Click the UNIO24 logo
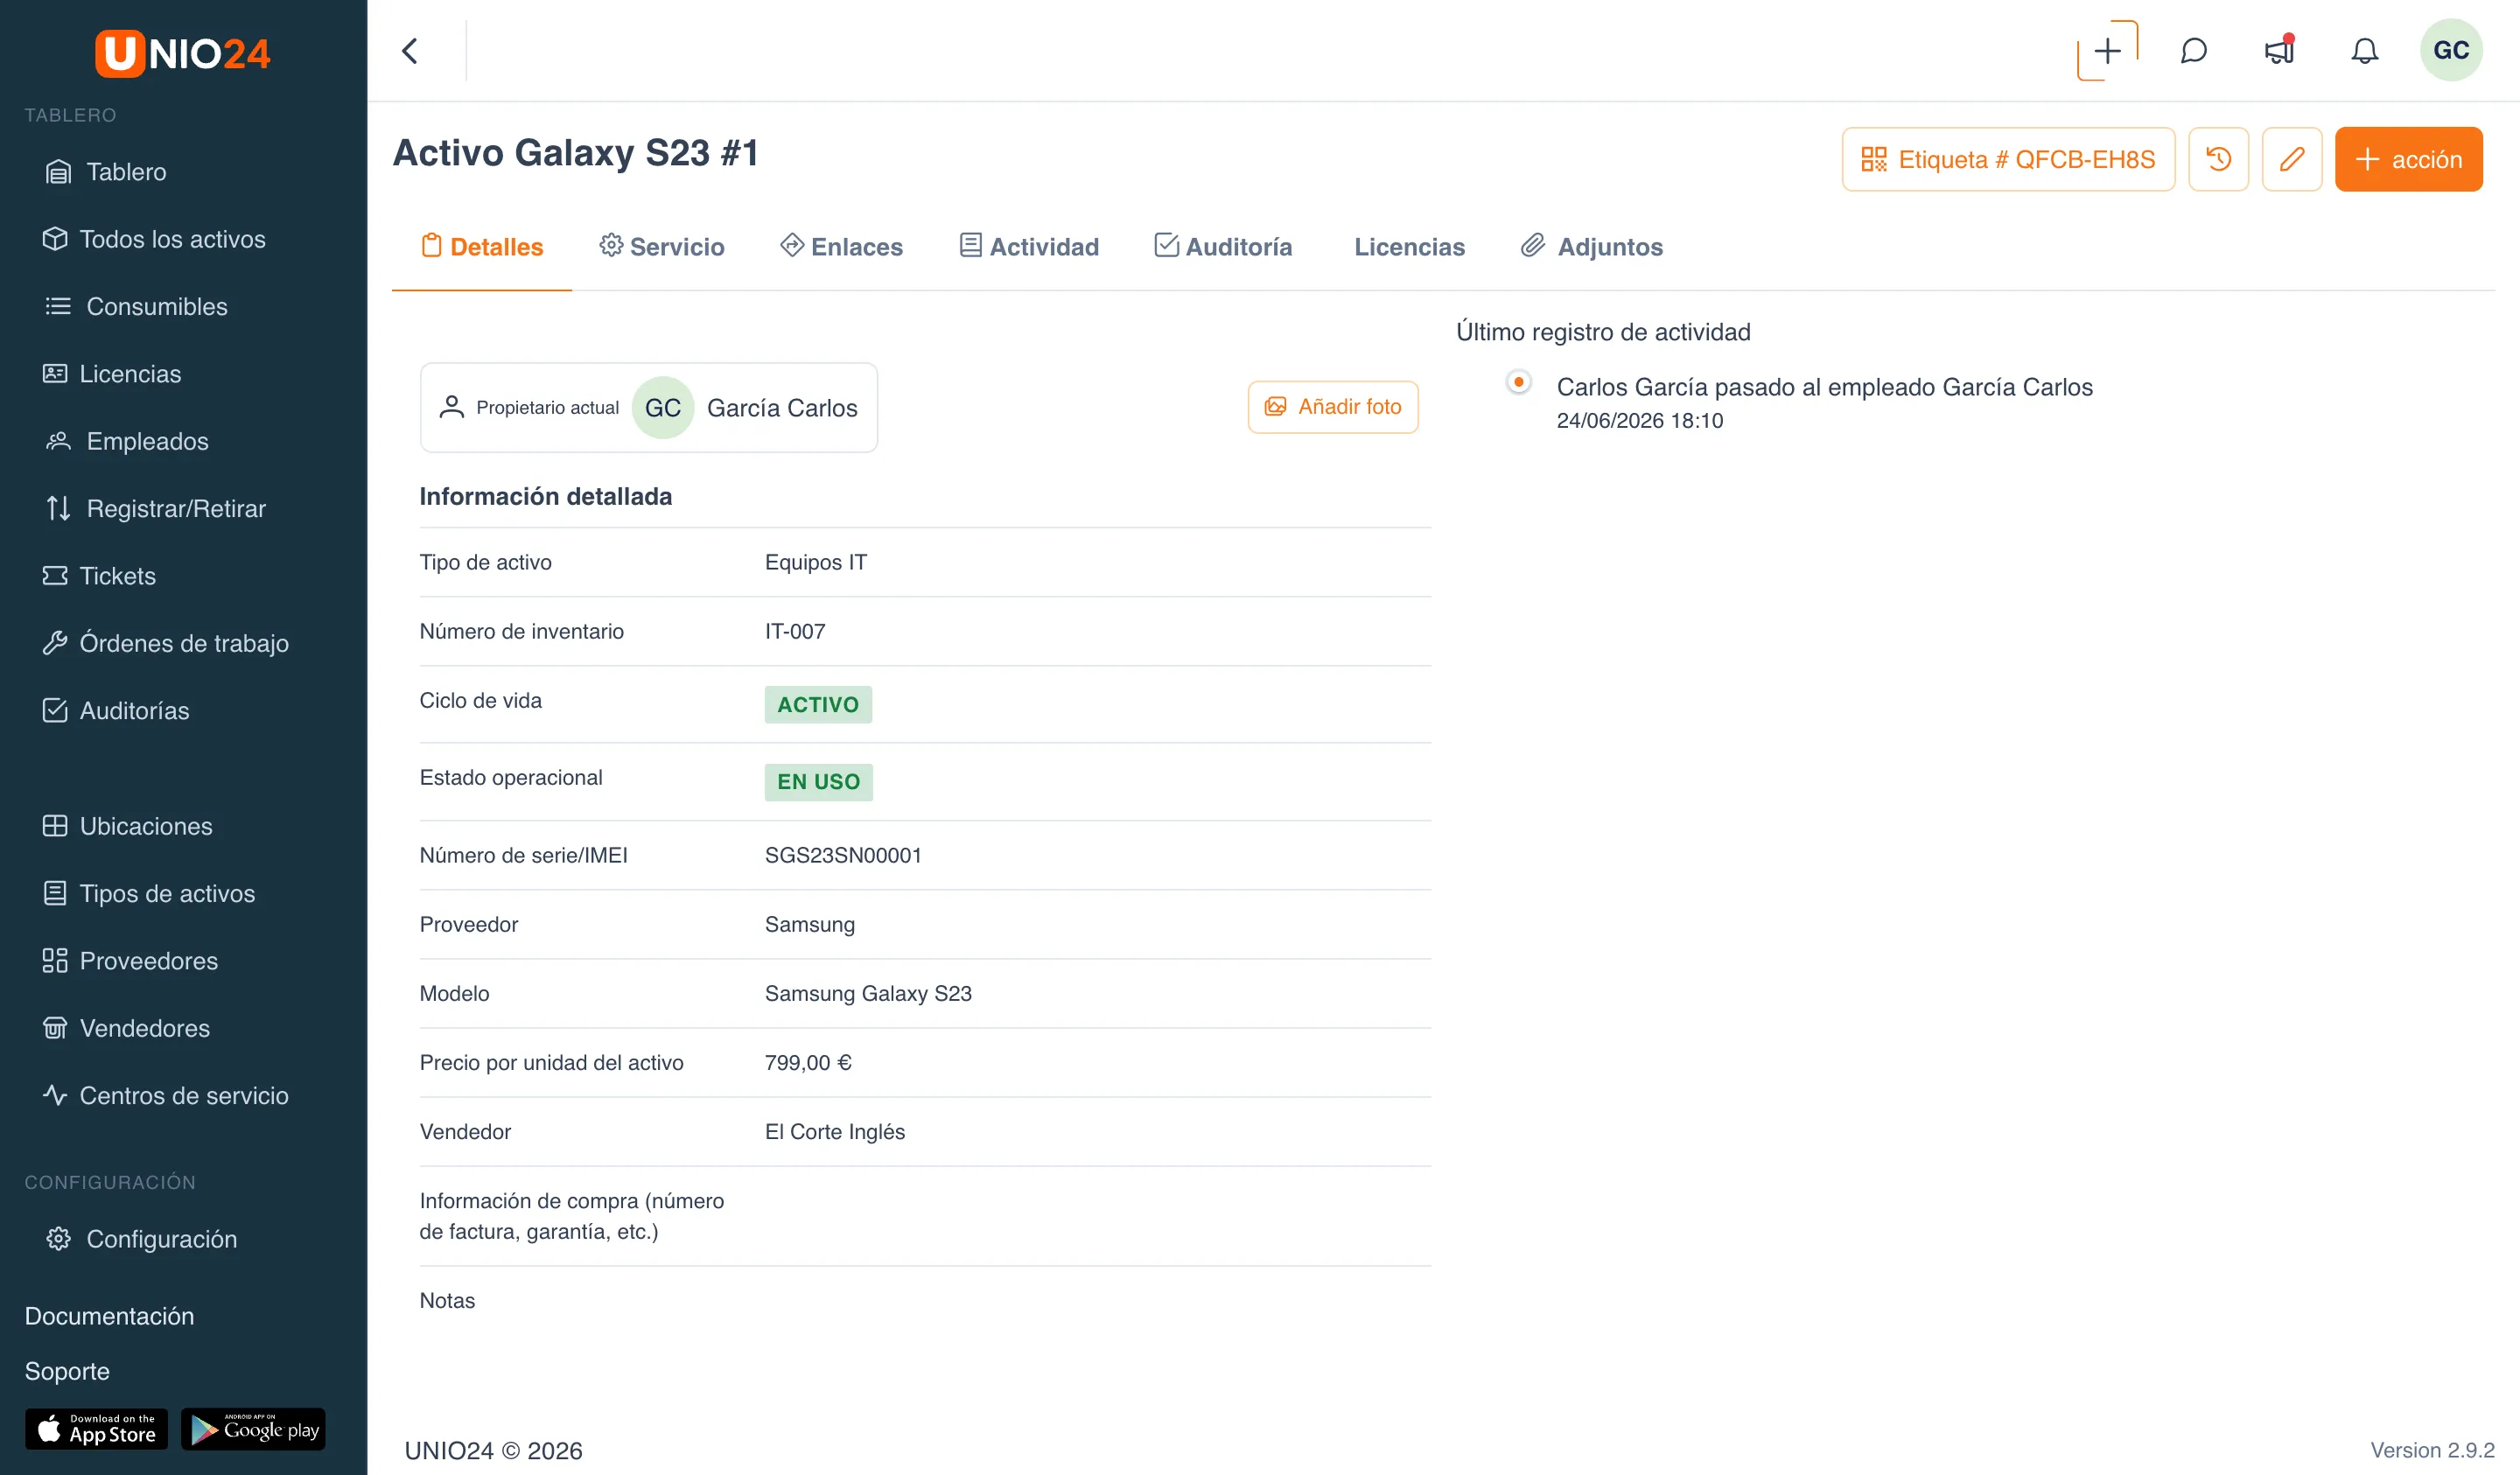The height and width of the screenshot is (1475, 2520). (x=182, y=53)
